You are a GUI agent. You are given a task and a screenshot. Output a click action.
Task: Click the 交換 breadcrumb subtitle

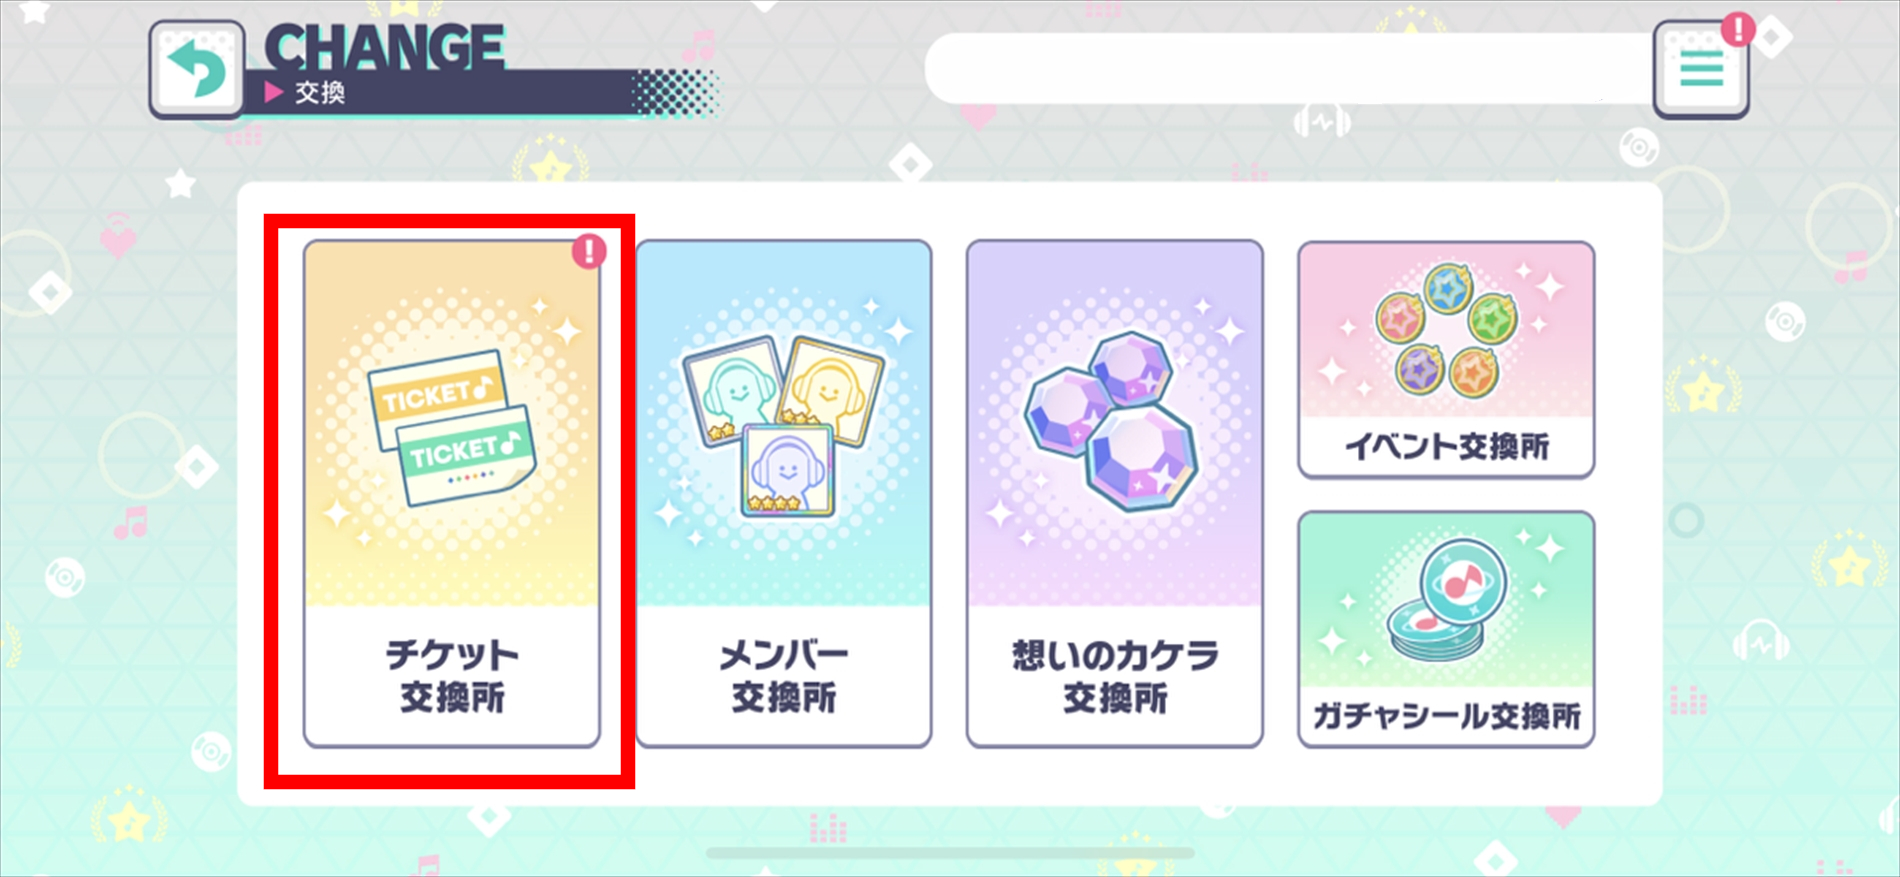[320, 93]
